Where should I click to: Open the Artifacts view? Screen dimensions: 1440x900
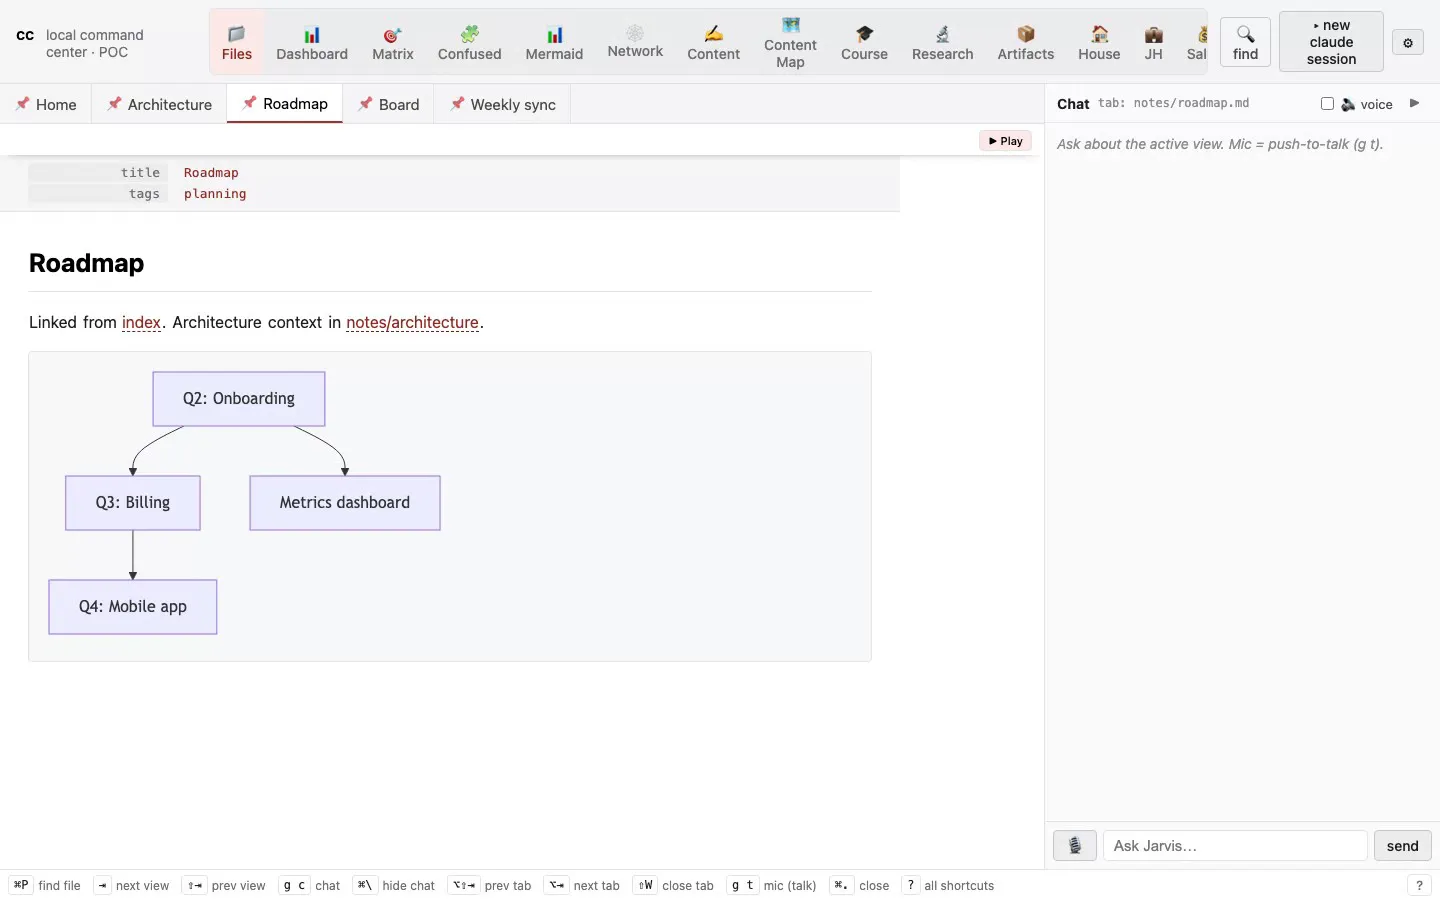[x=1025, y=42]
